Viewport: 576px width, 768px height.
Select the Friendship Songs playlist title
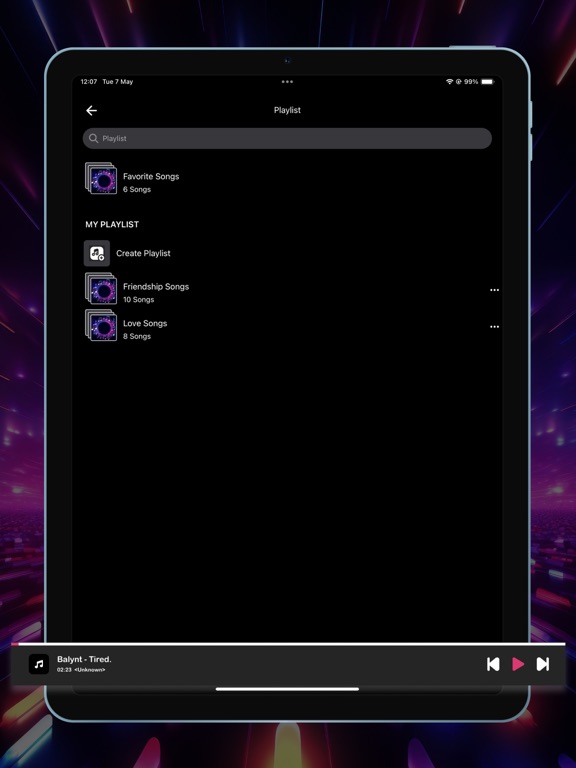pos(156,287)
